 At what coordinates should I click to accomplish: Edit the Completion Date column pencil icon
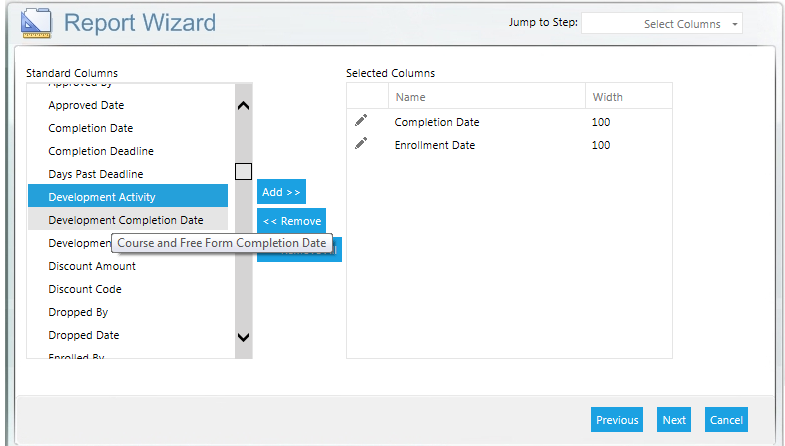click(361, 121)
